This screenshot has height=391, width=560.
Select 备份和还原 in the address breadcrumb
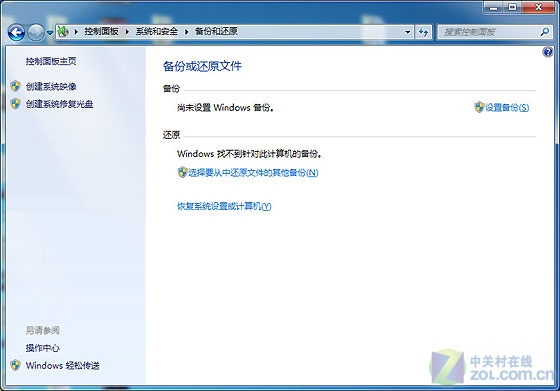pos(216,31)
